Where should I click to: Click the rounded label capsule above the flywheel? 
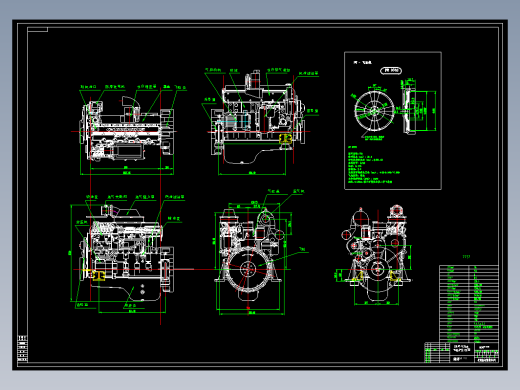click(x=391, y=70)
